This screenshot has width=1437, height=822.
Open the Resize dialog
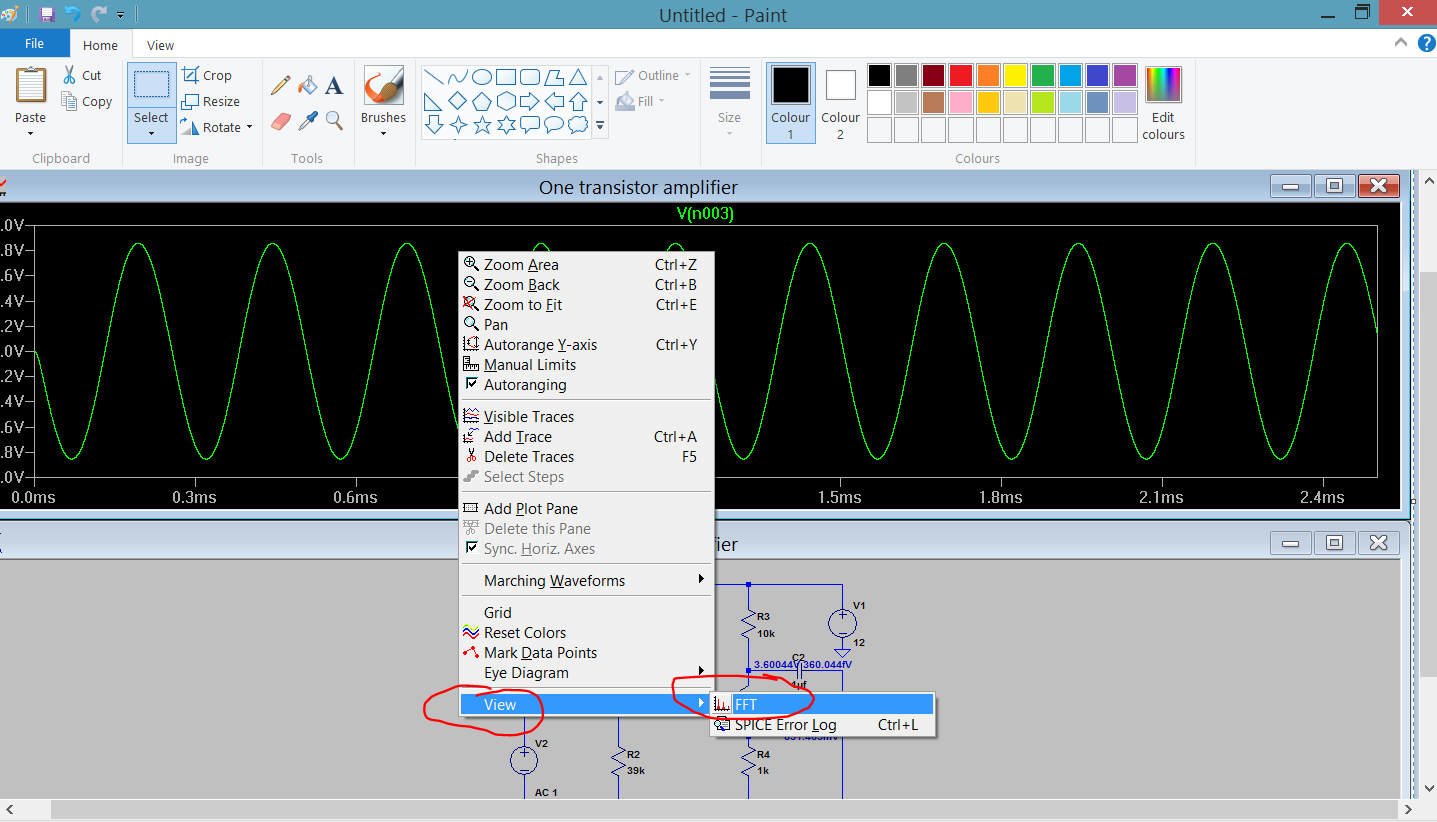click(x=211, y=101)
